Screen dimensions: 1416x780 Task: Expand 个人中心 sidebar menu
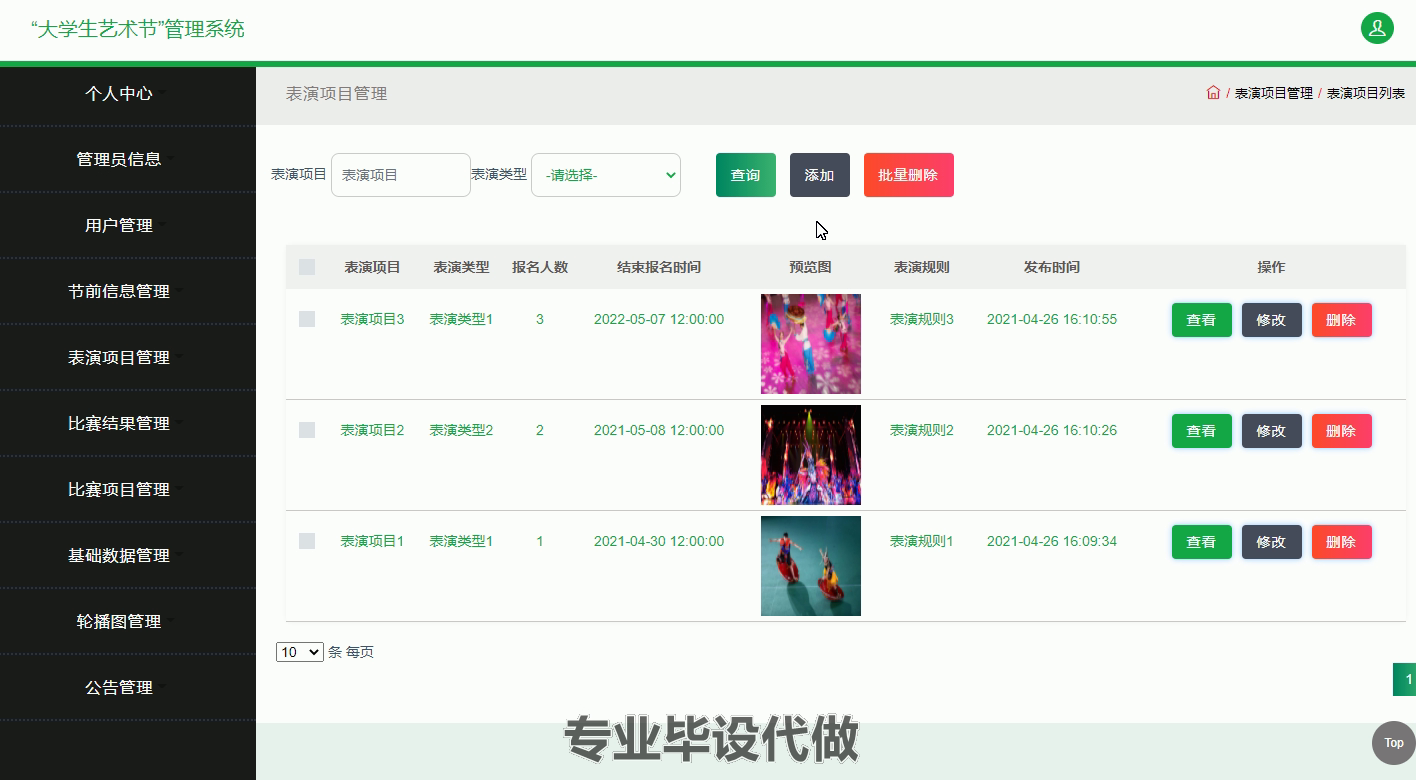point(119,93)
